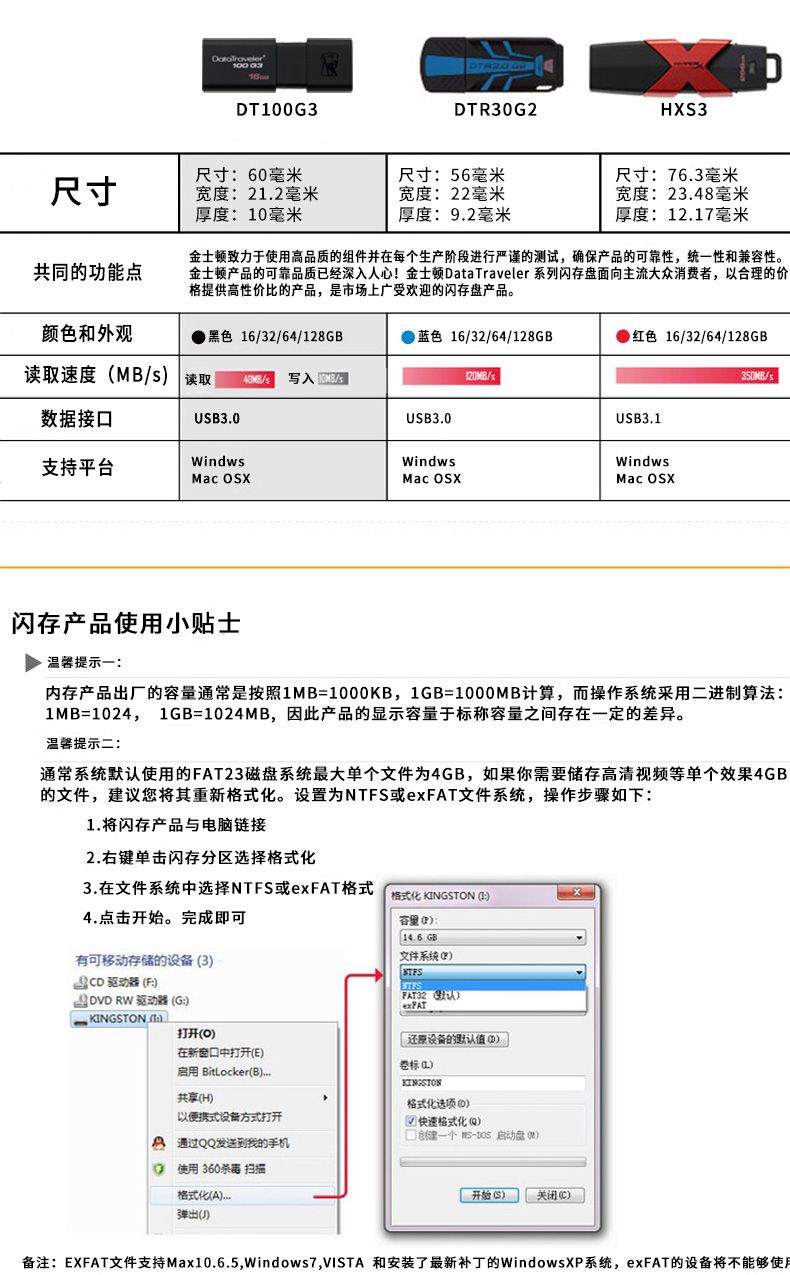Click the blue color dot for DTR30G2

point(408,337)
